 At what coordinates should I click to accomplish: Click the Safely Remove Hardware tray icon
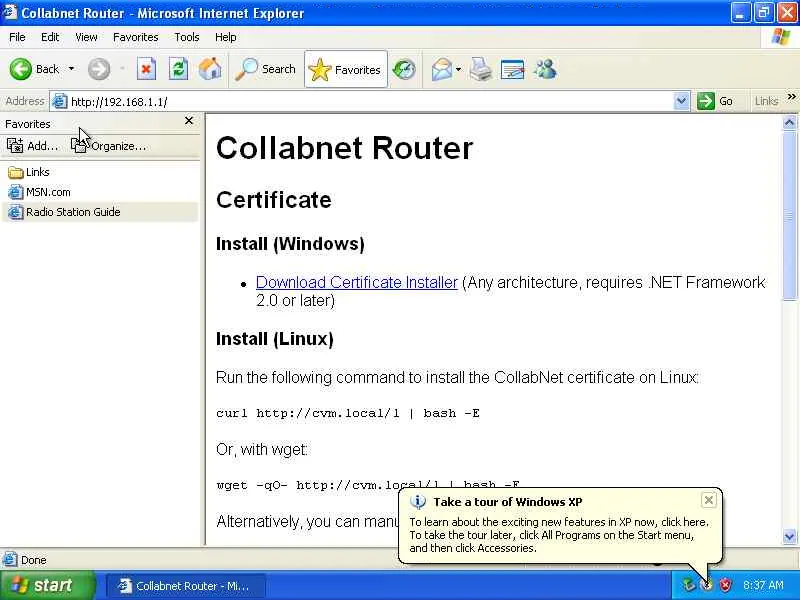coord(688,585)
